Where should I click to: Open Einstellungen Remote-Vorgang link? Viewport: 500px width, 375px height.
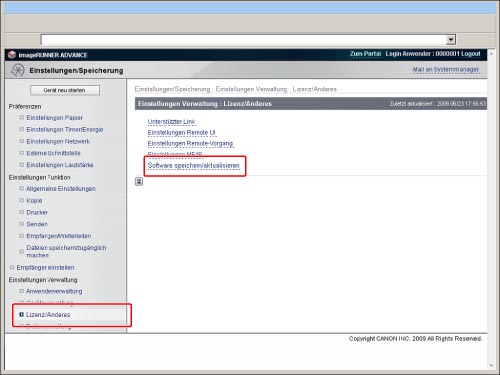(x=190, y=144)
